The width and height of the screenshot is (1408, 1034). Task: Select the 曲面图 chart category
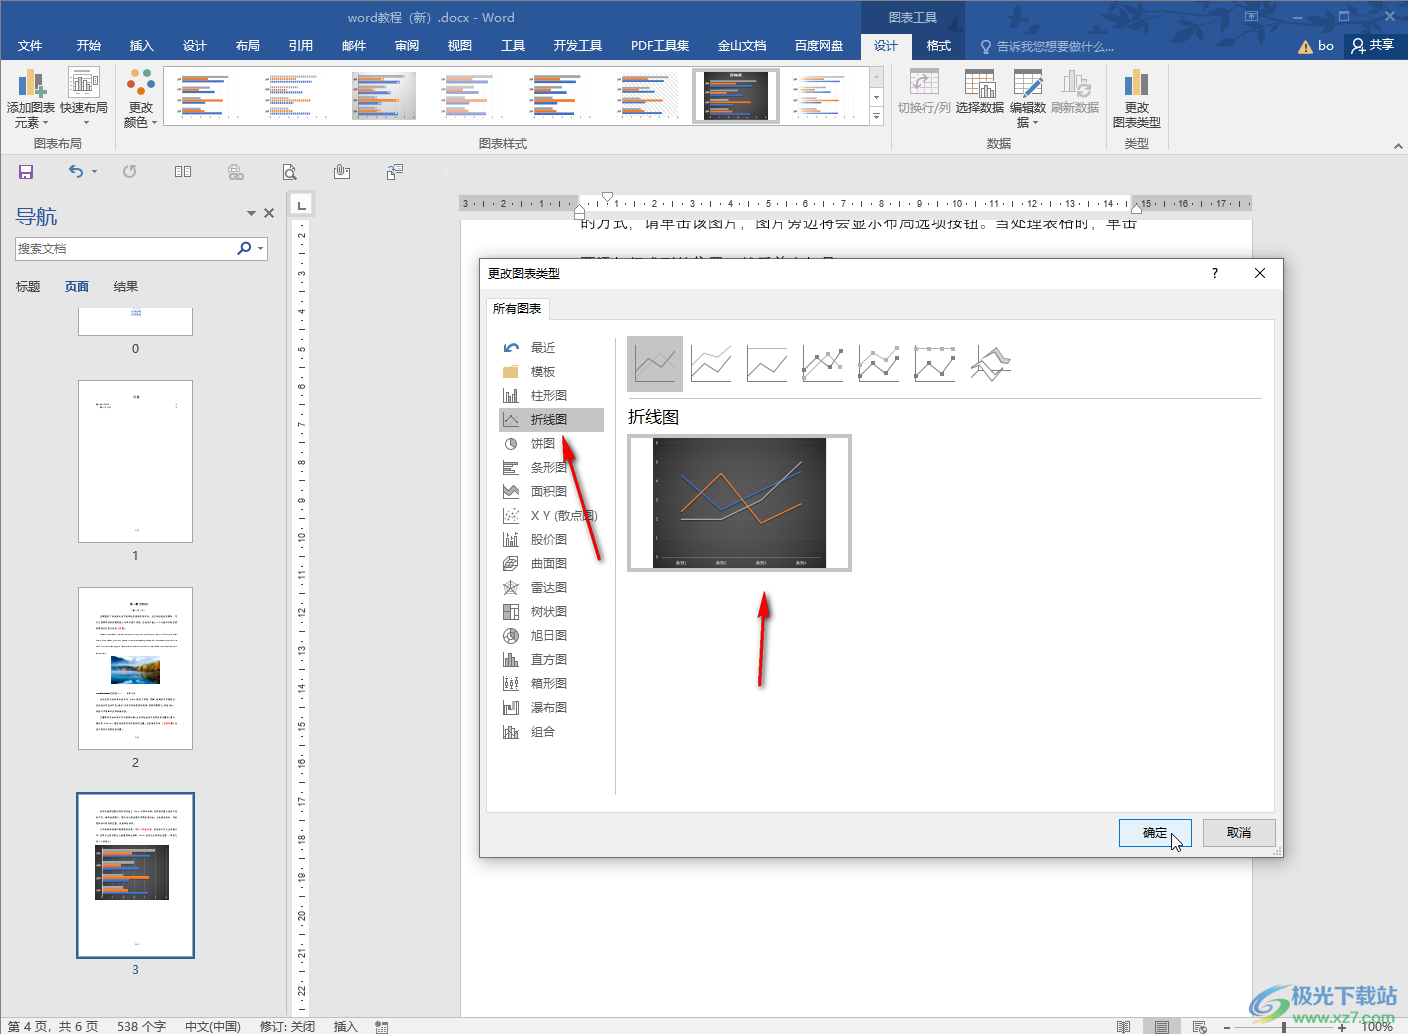[551, 564]
